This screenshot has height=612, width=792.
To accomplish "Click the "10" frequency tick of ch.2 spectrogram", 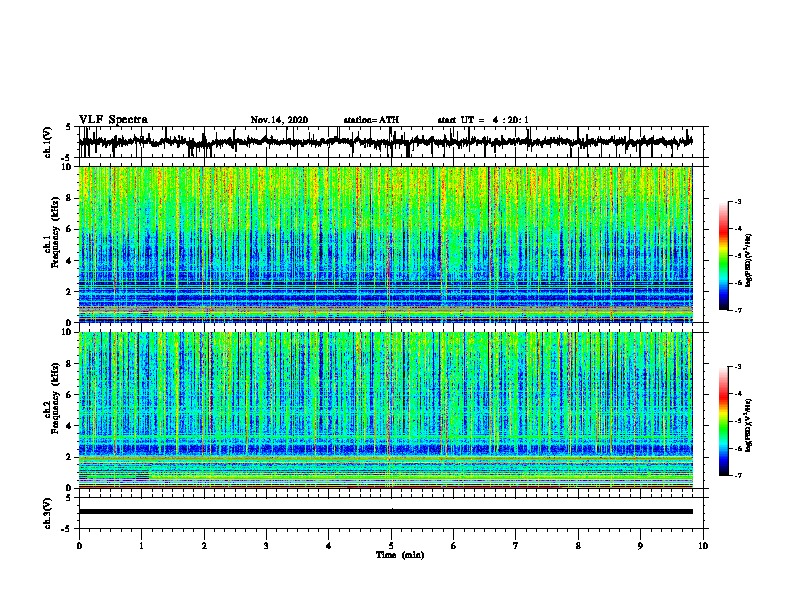I will 66,332.
